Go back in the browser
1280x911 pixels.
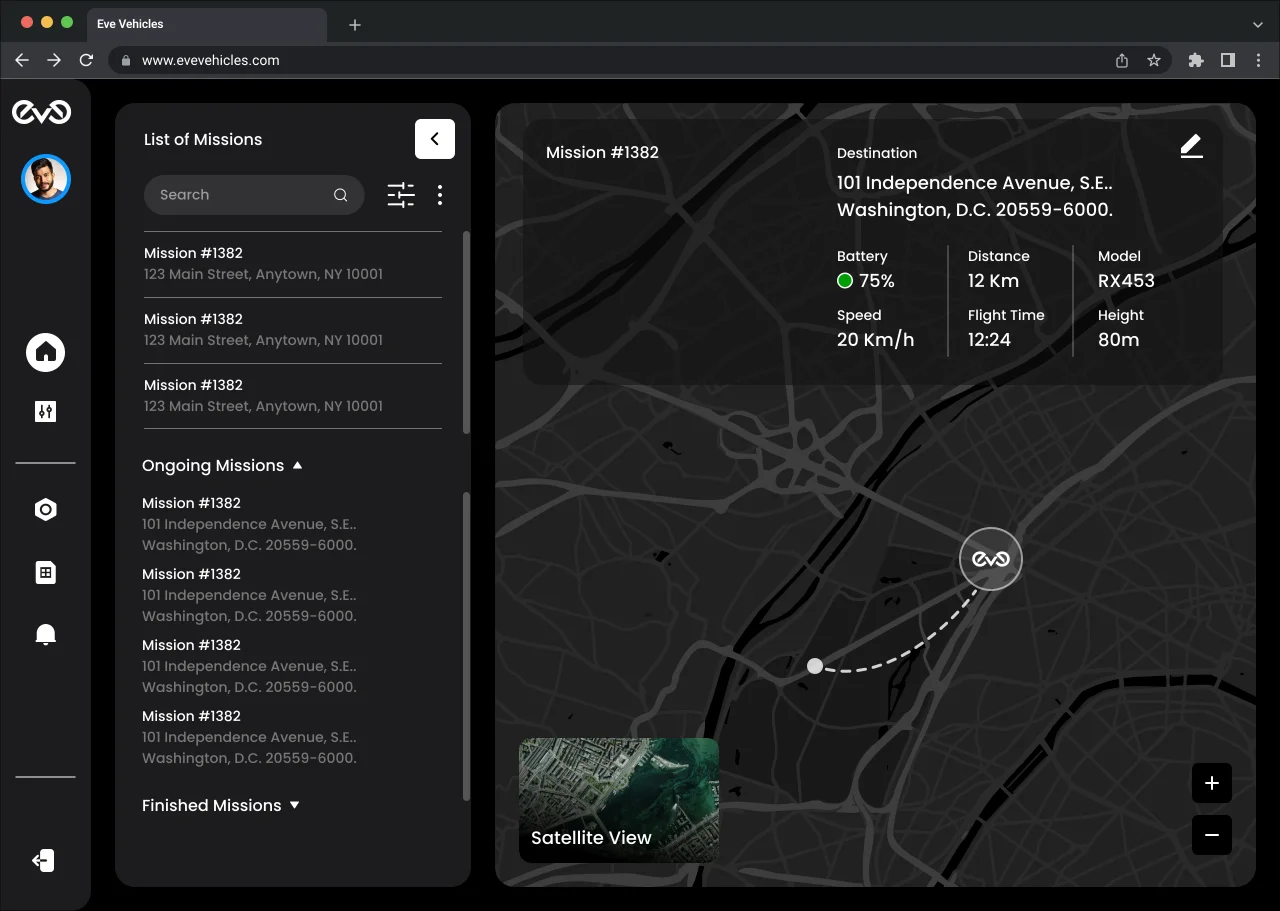point(22,60)
